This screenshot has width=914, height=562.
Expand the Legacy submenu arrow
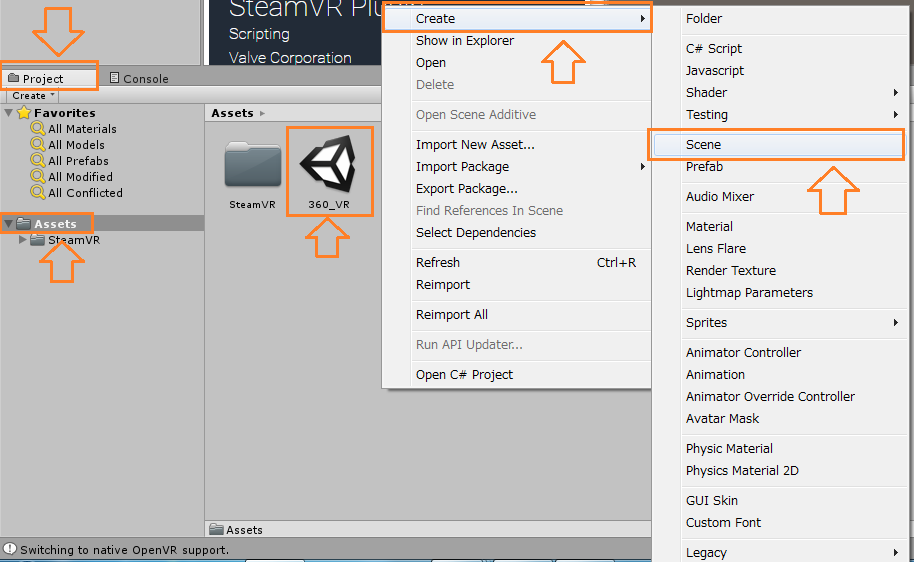tap(896, 552)
